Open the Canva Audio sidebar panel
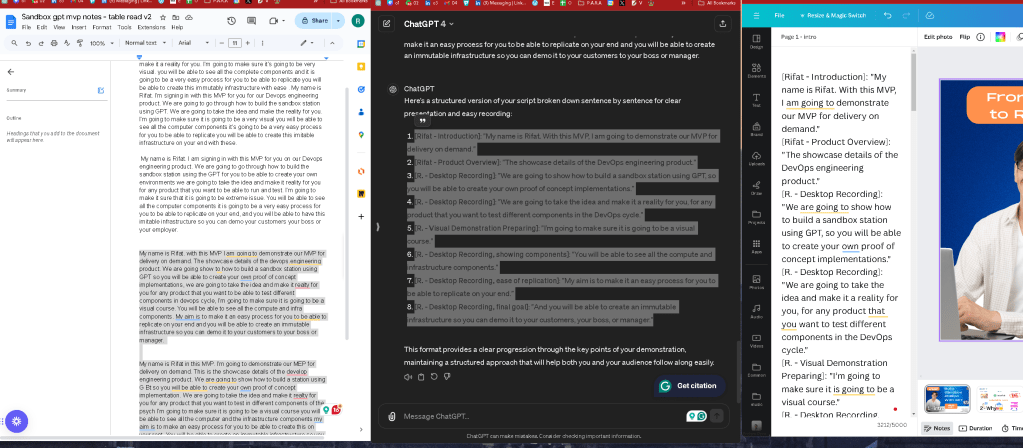Viewport: 1023px width, 448px height. tap(756, 311)
